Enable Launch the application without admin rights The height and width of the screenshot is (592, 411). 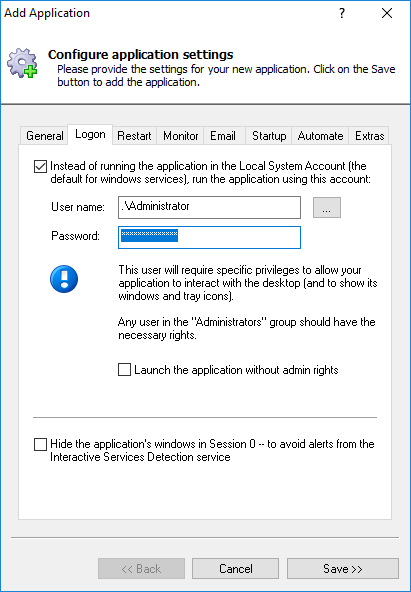point(125,370)
